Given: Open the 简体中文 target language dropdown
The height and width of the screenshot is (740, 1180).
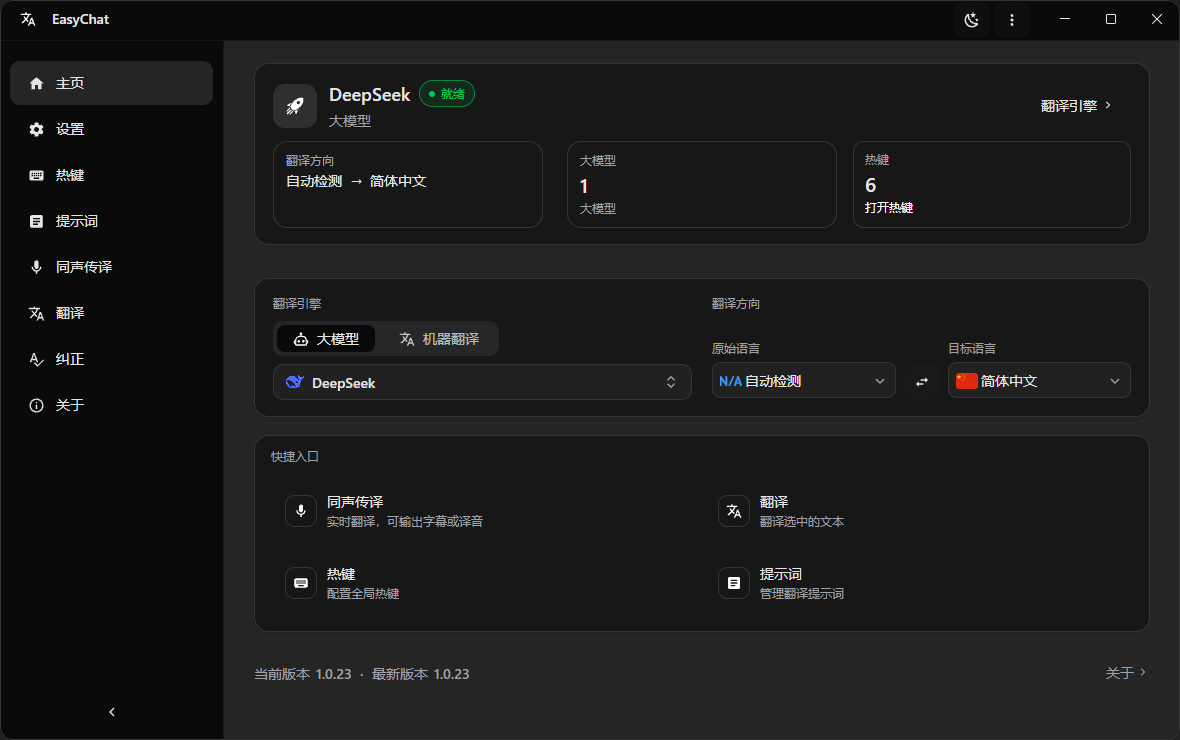Looking at the screenshot, I should [x=1039, y=381].
